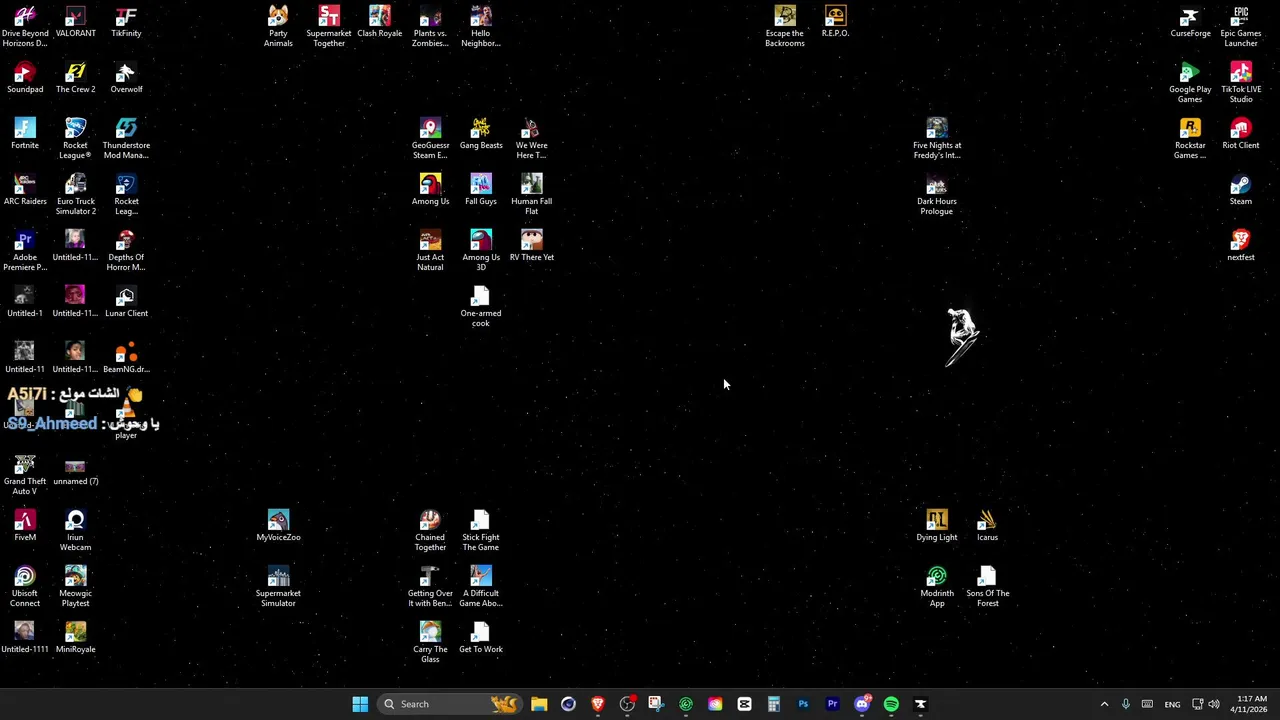Open the clock and date panel

pos(1251,704)
